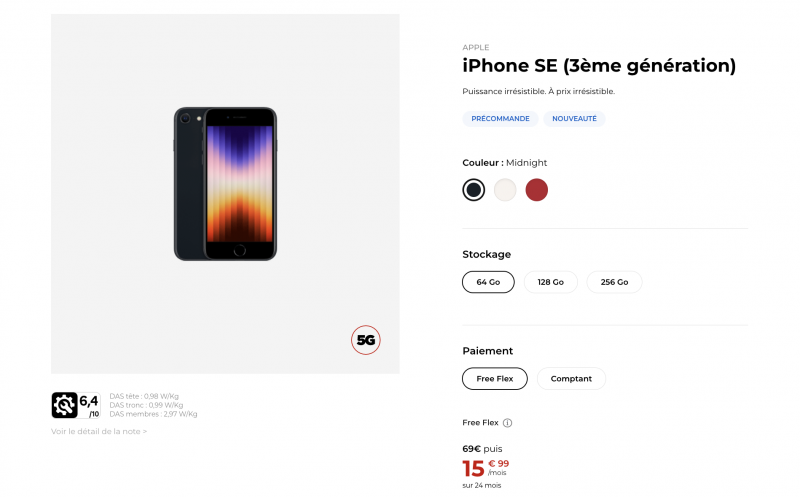This screenshot has height=497, width=800.
Task: Select Free Flex payment option
Action: [494, 379]
